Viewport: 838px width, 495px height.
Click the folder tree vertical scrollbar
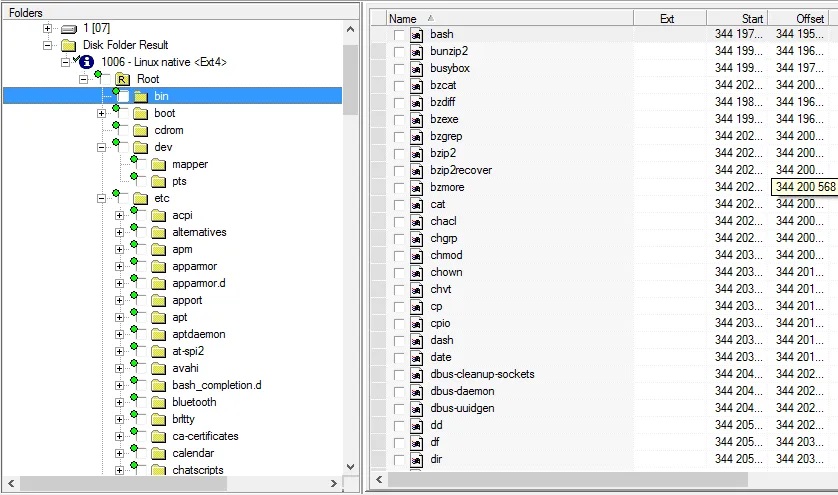pyautogui.click(x=350, y=250)
